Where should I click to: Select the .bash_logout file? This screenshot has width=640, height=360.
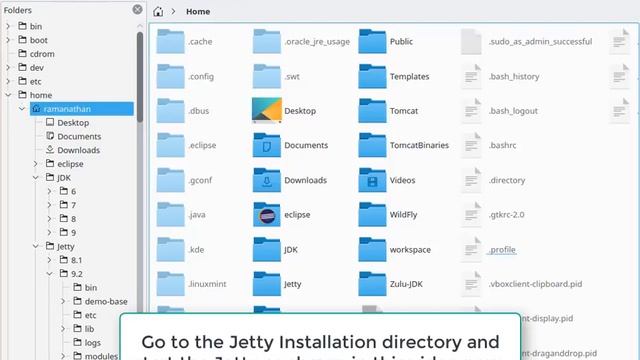click(x=513, y=111)
